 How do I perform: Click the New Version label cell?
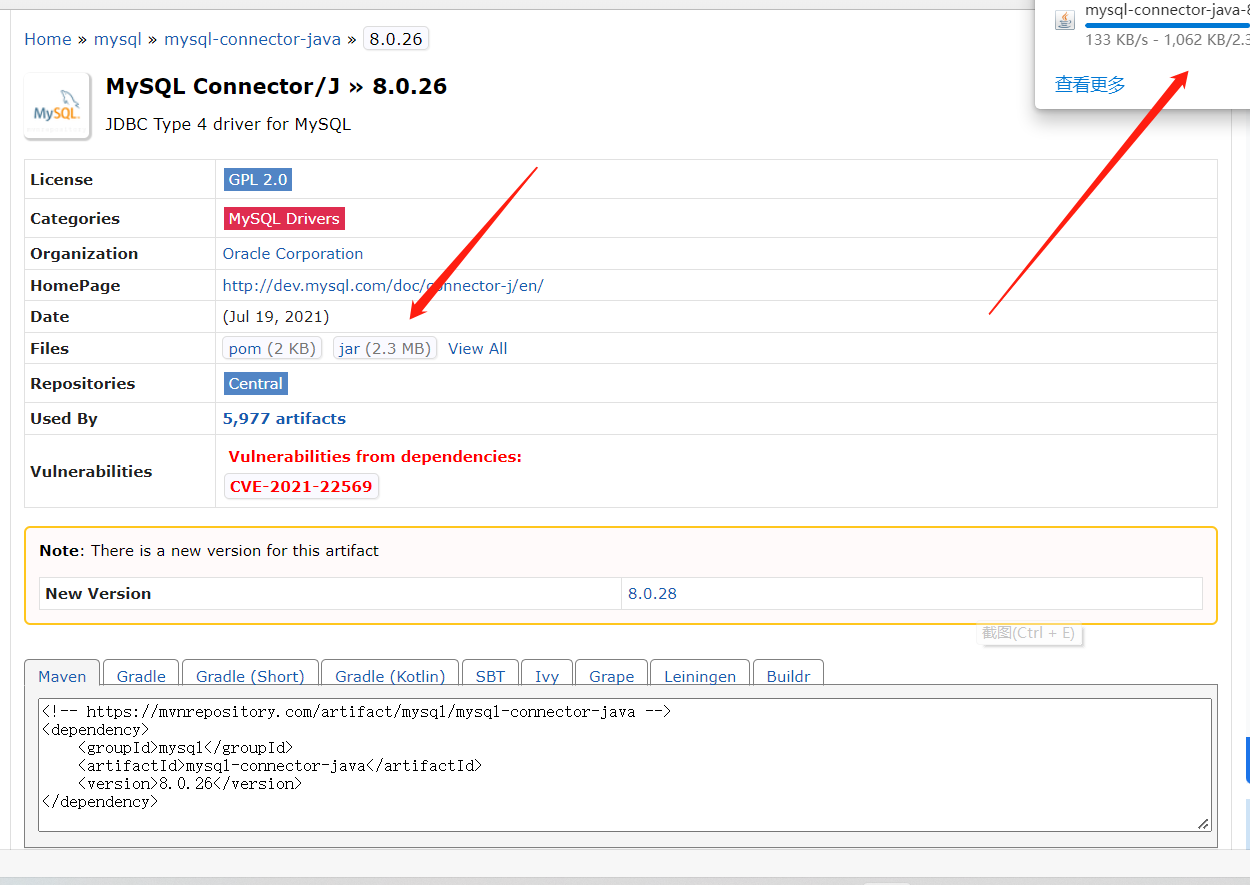pos(330,594)
